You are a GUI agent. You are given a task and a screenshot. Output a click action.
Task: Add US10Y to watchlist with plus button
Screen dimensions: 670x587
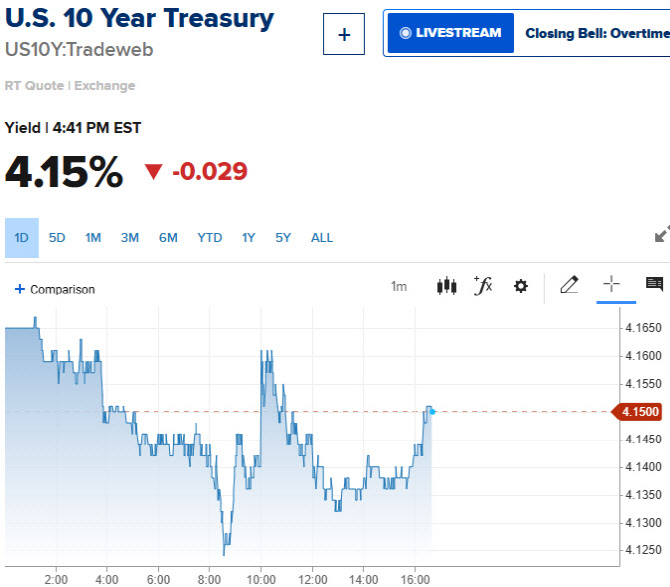(344, 35)
